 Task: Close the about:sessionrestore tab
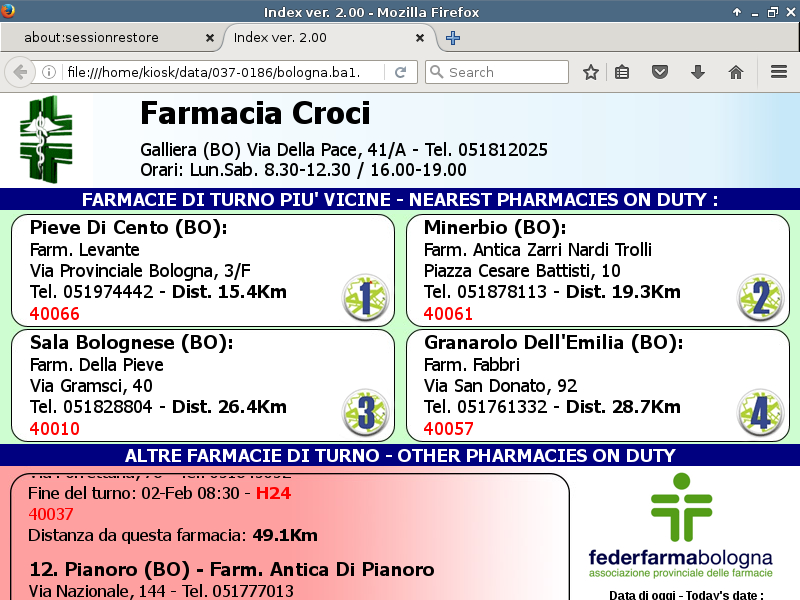pos(210,38)
